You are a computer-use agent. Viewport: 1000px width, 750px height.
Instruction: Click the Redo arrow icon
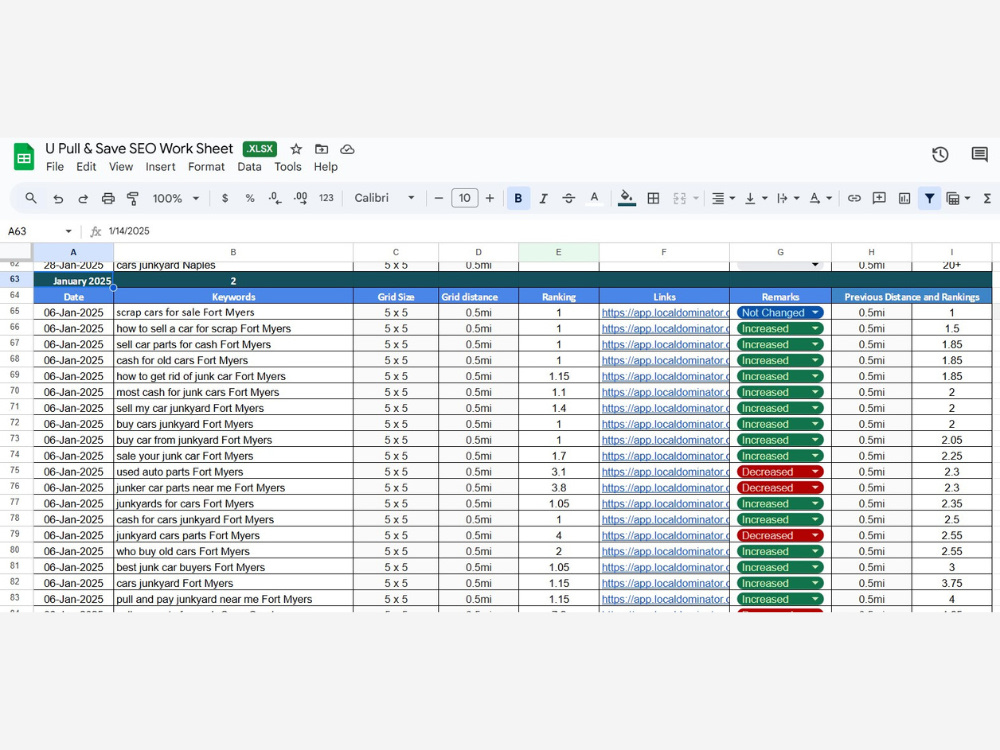point(83,198)
